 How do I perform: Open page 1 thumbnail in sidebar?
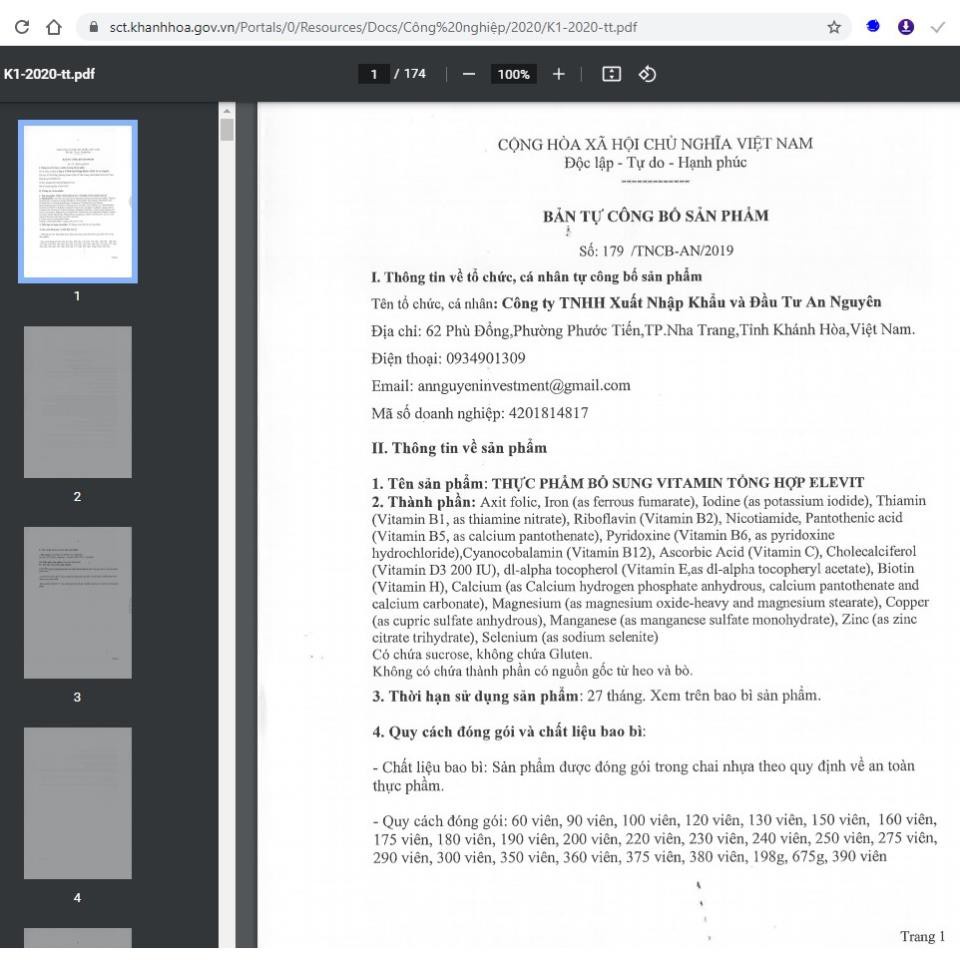pyautogui.click(x=78, y=201)
